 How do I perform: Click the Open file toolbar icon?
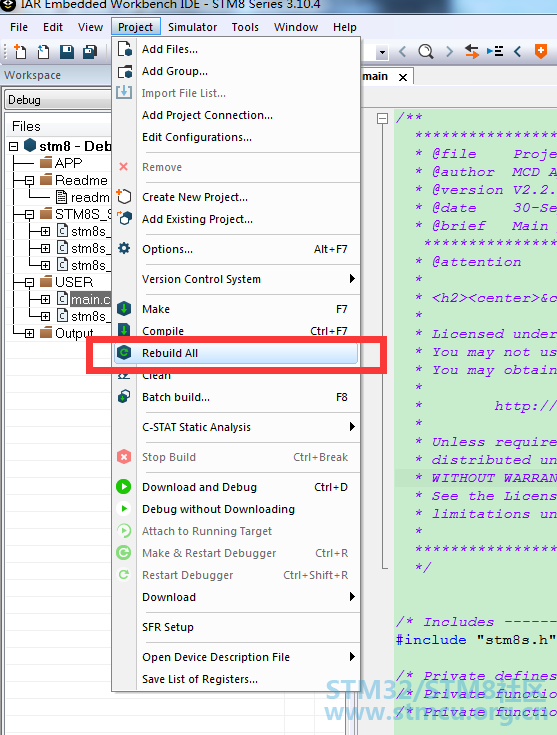pyautogui.click(x=43, y=52)
